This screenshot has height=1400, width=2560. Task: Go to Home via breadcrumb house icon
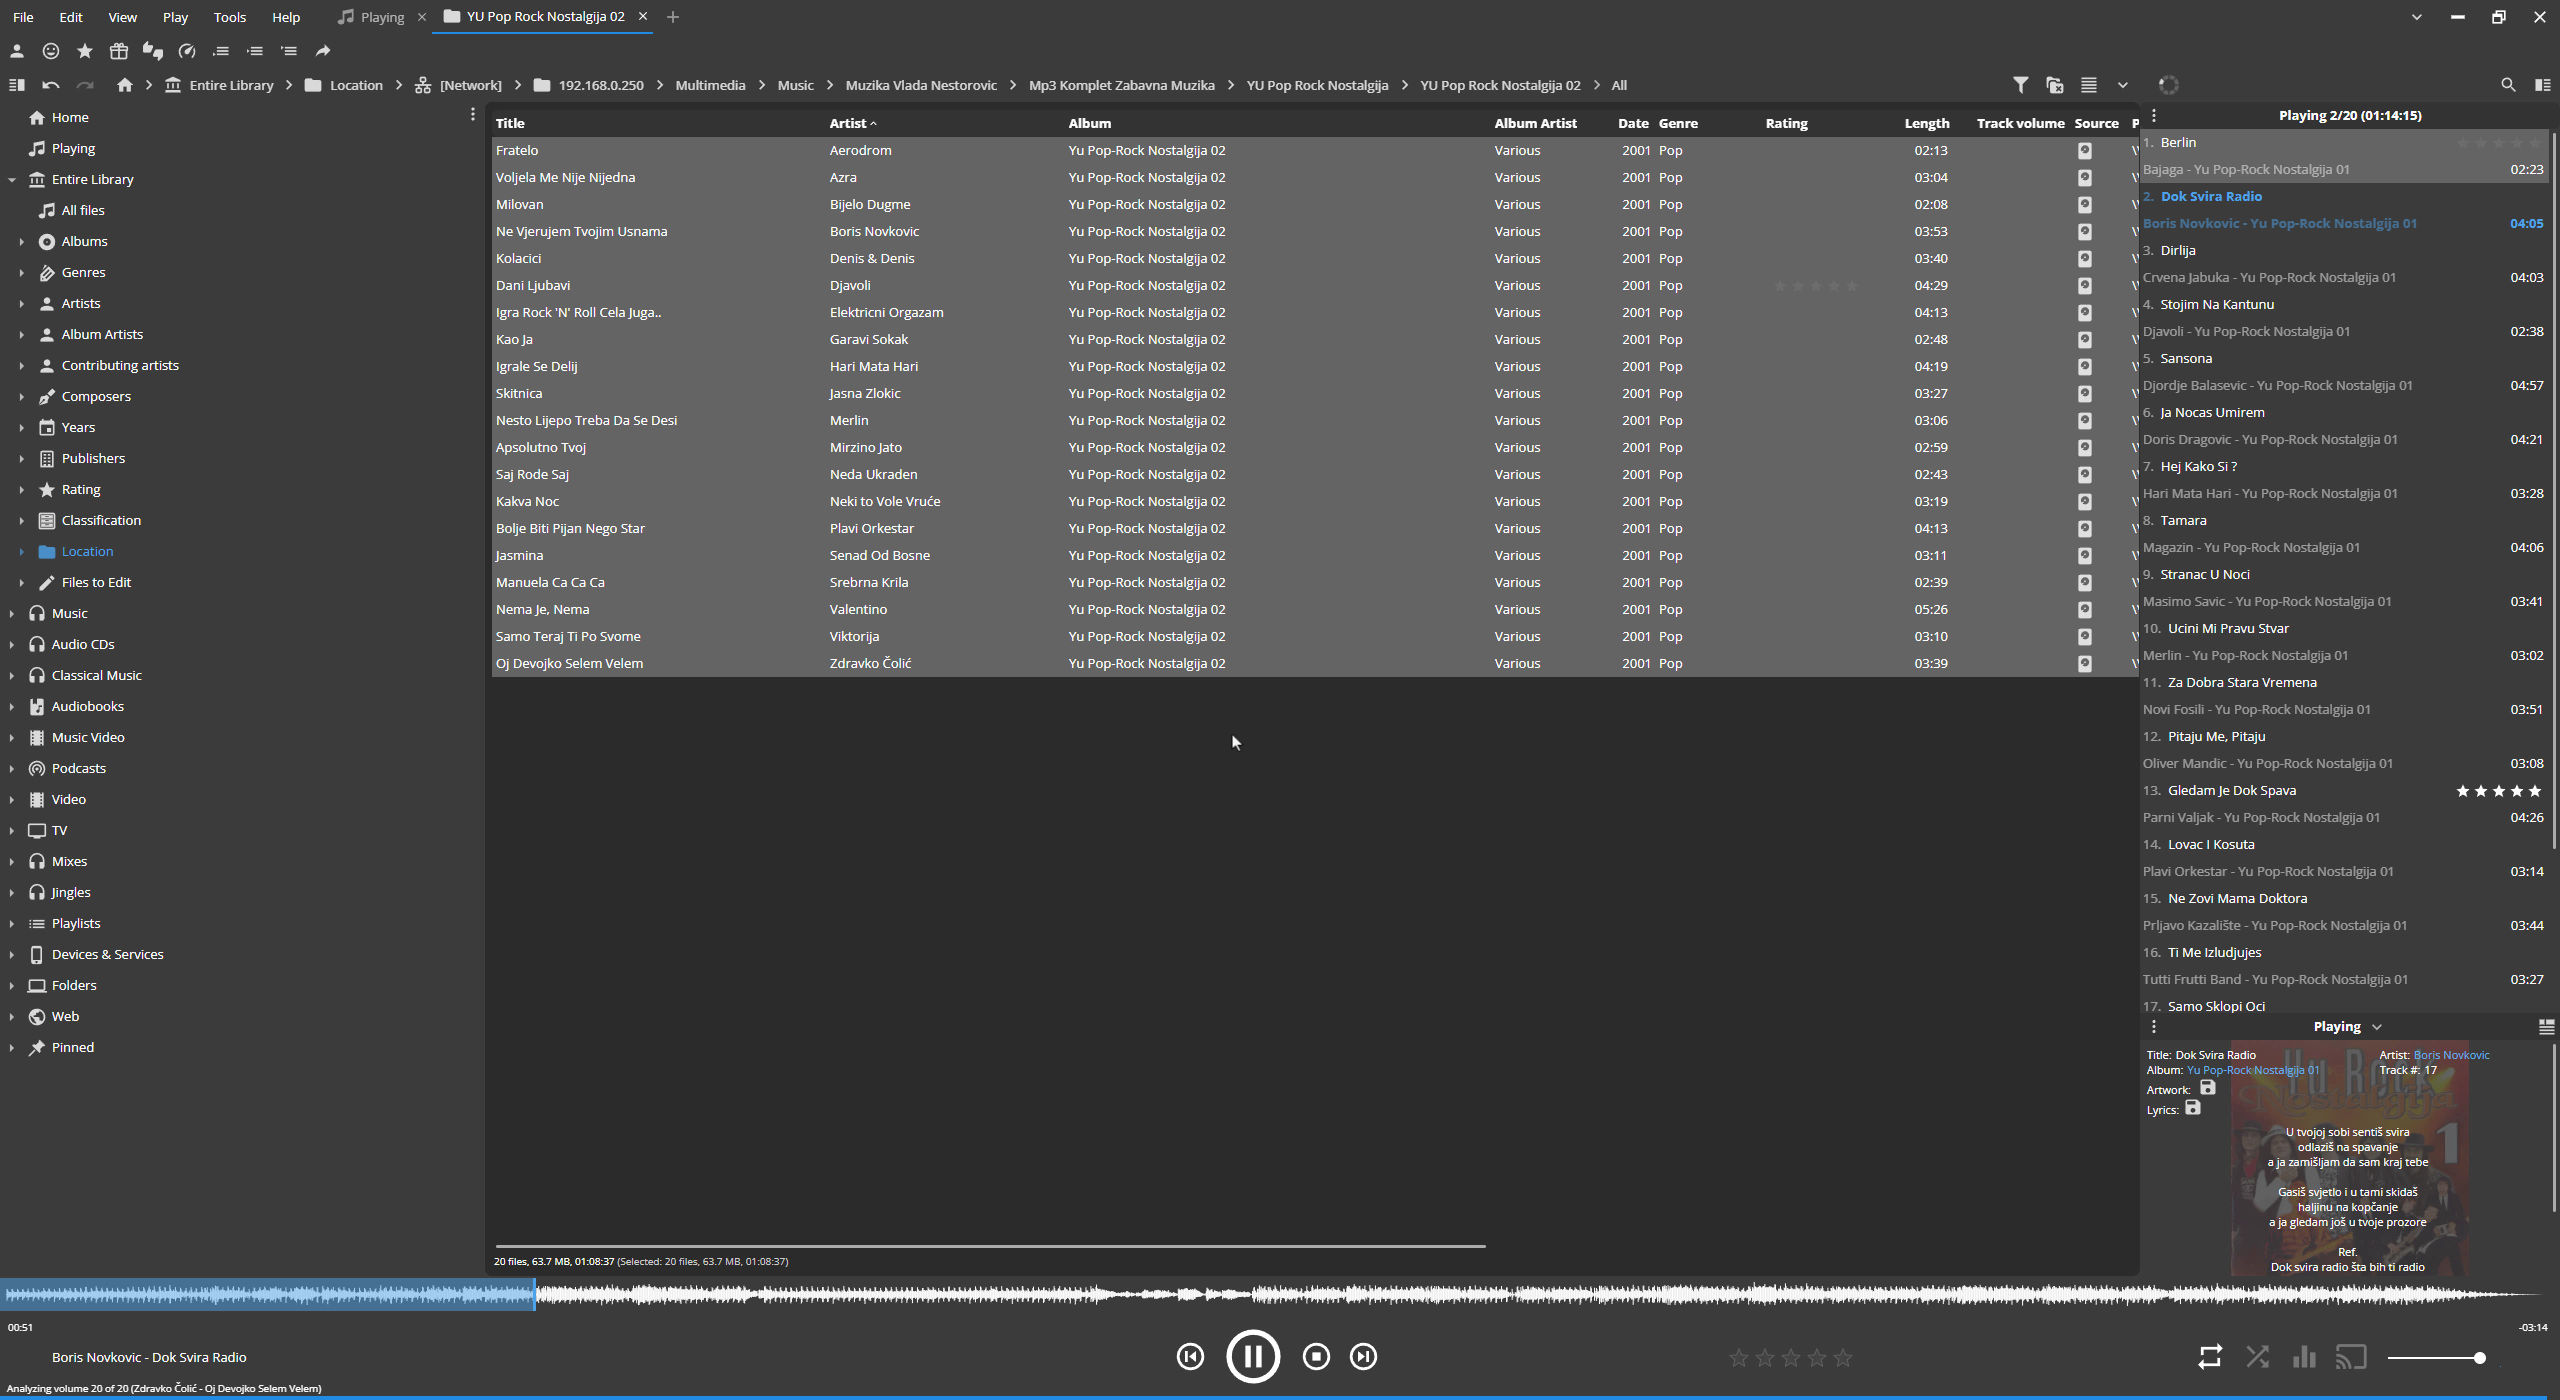[x=124, y=85]
